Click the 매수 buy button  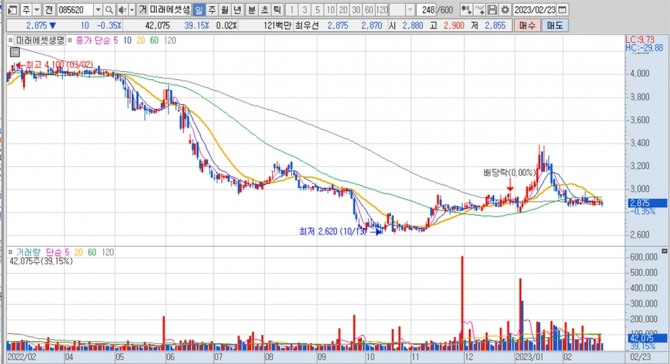(527, 26)
